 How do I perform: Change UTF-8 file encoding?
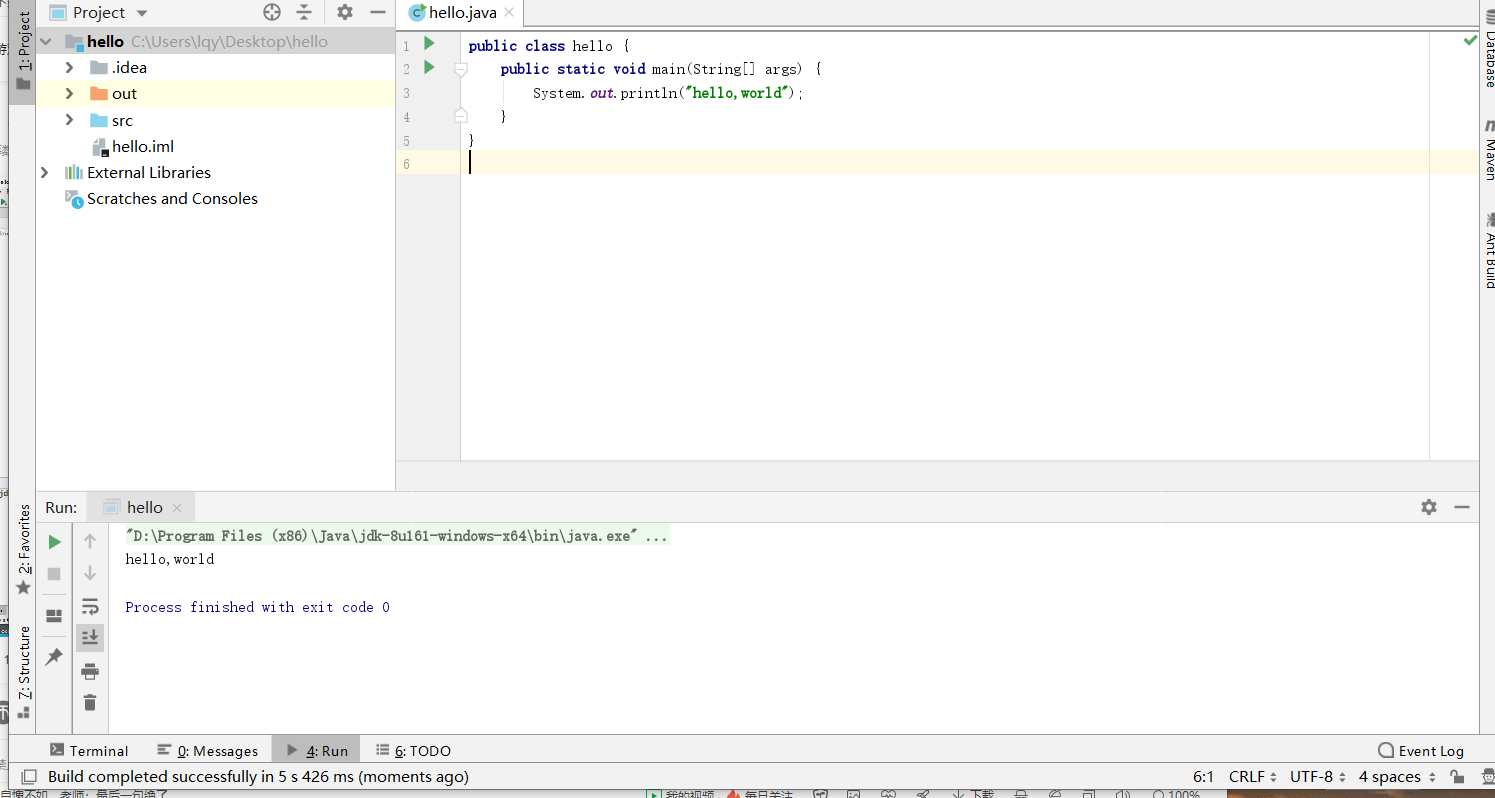pos(1318,777)
